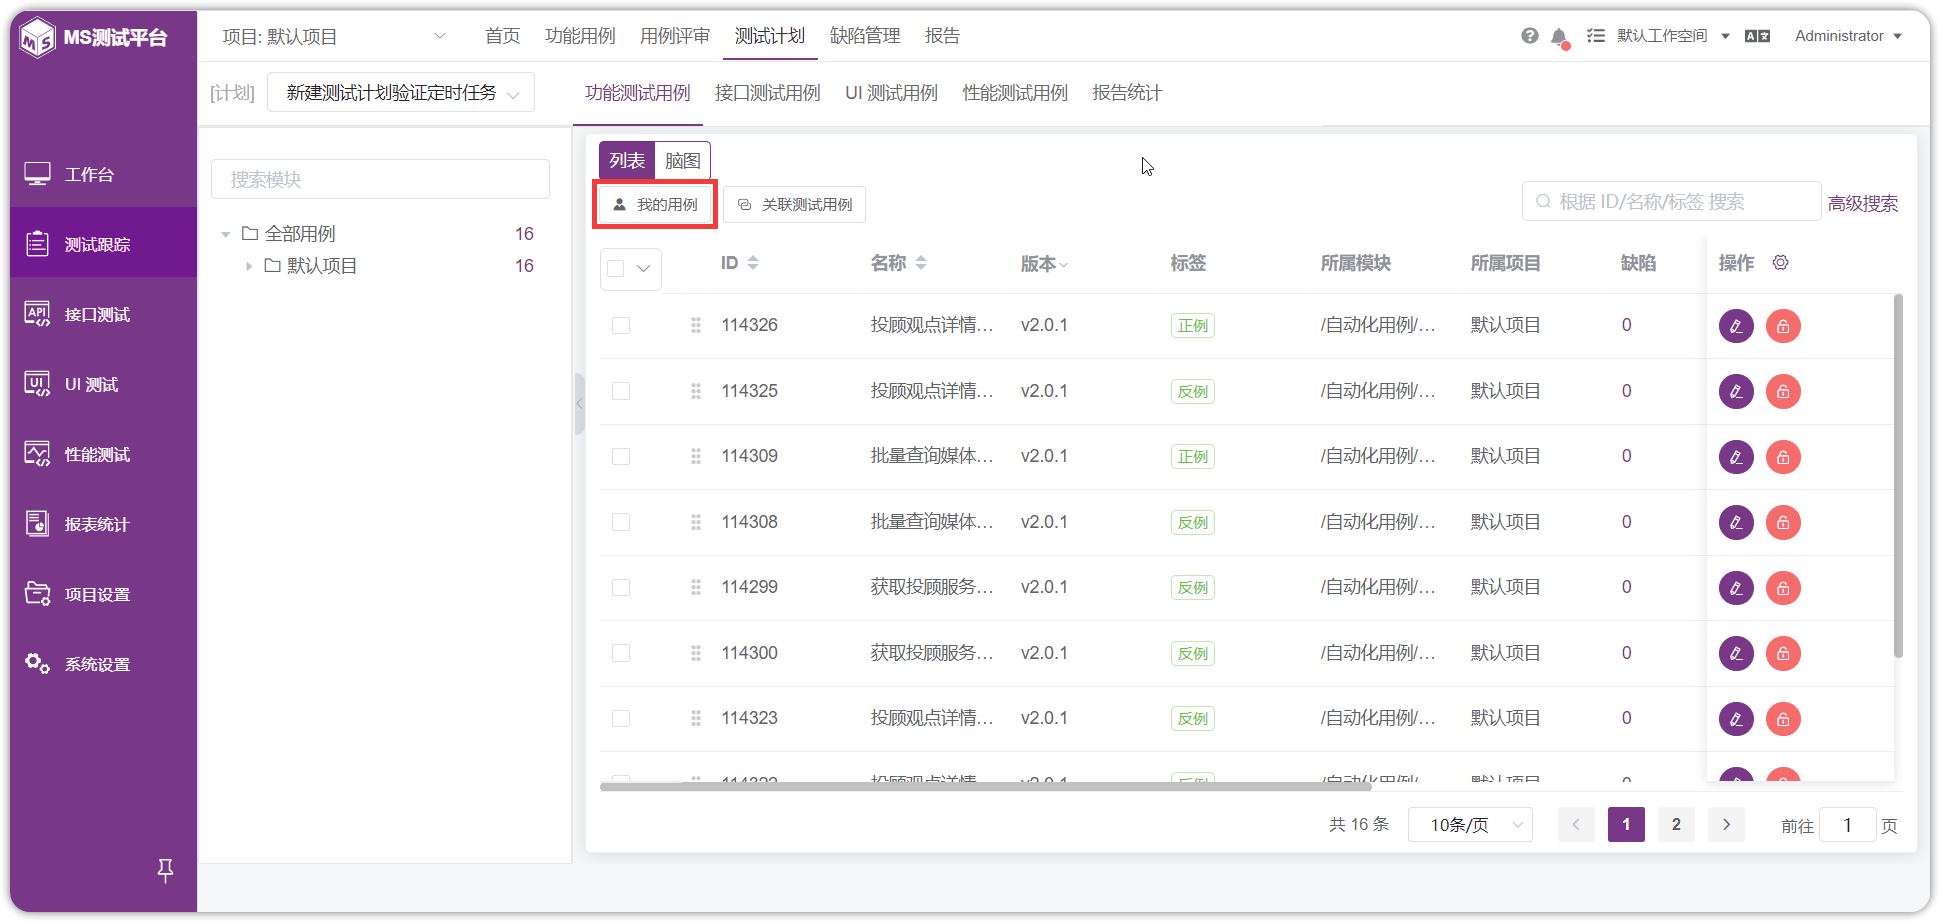
Task: Edit test case 114300
Action: [1736, 653]
